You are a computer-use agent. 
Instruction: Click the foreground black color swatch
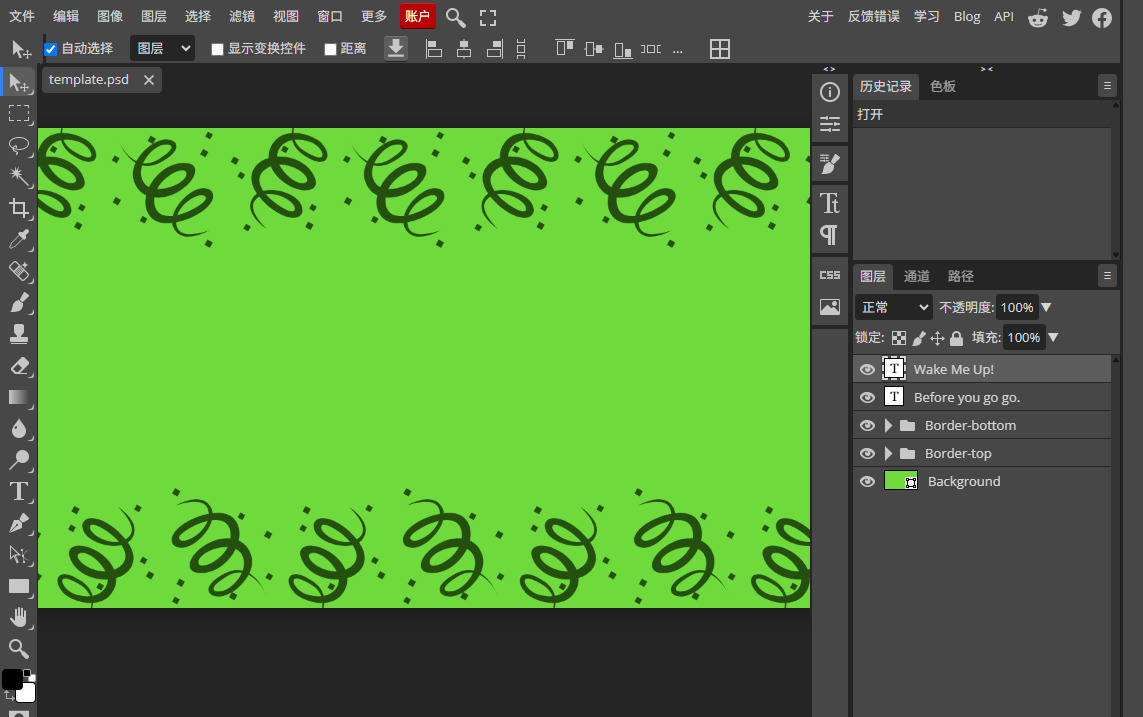coord(12,680)
